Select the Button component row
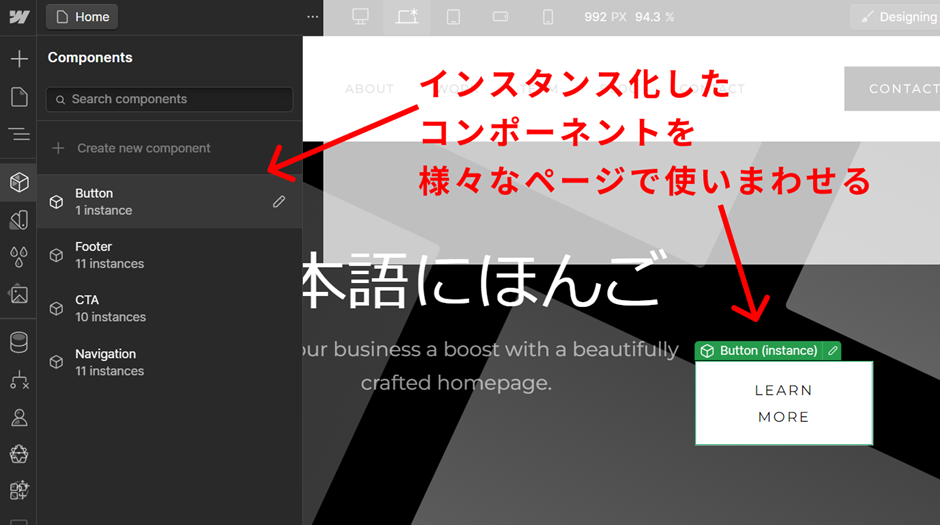940x525 pixels. 170,201
